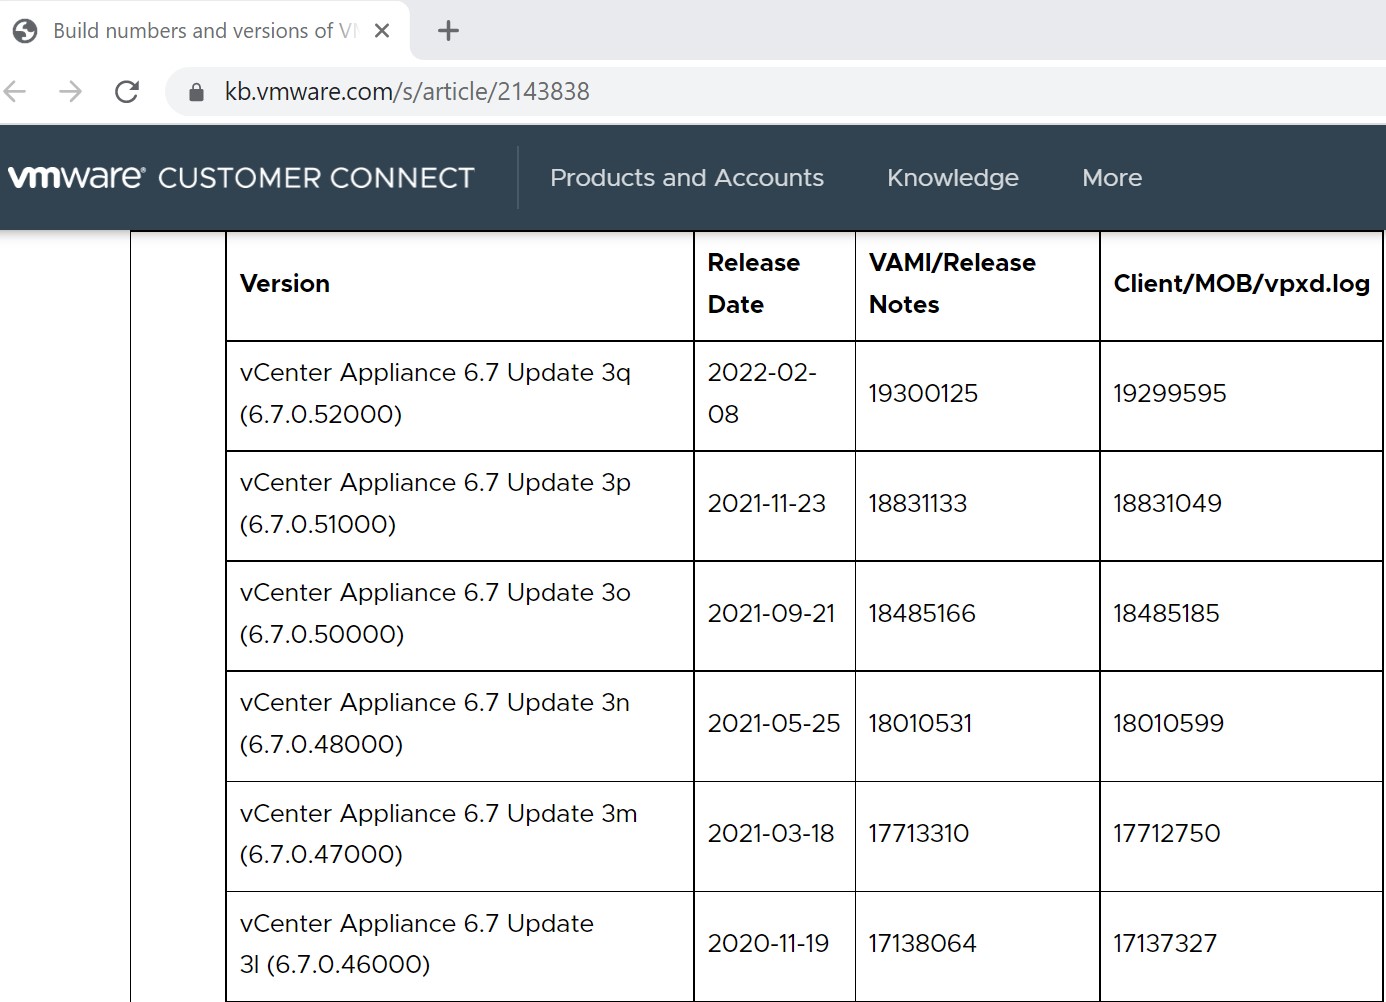Click release date 2021-03-18
The width and height of the screenshot is (1386, 1002).
point(771,834)
